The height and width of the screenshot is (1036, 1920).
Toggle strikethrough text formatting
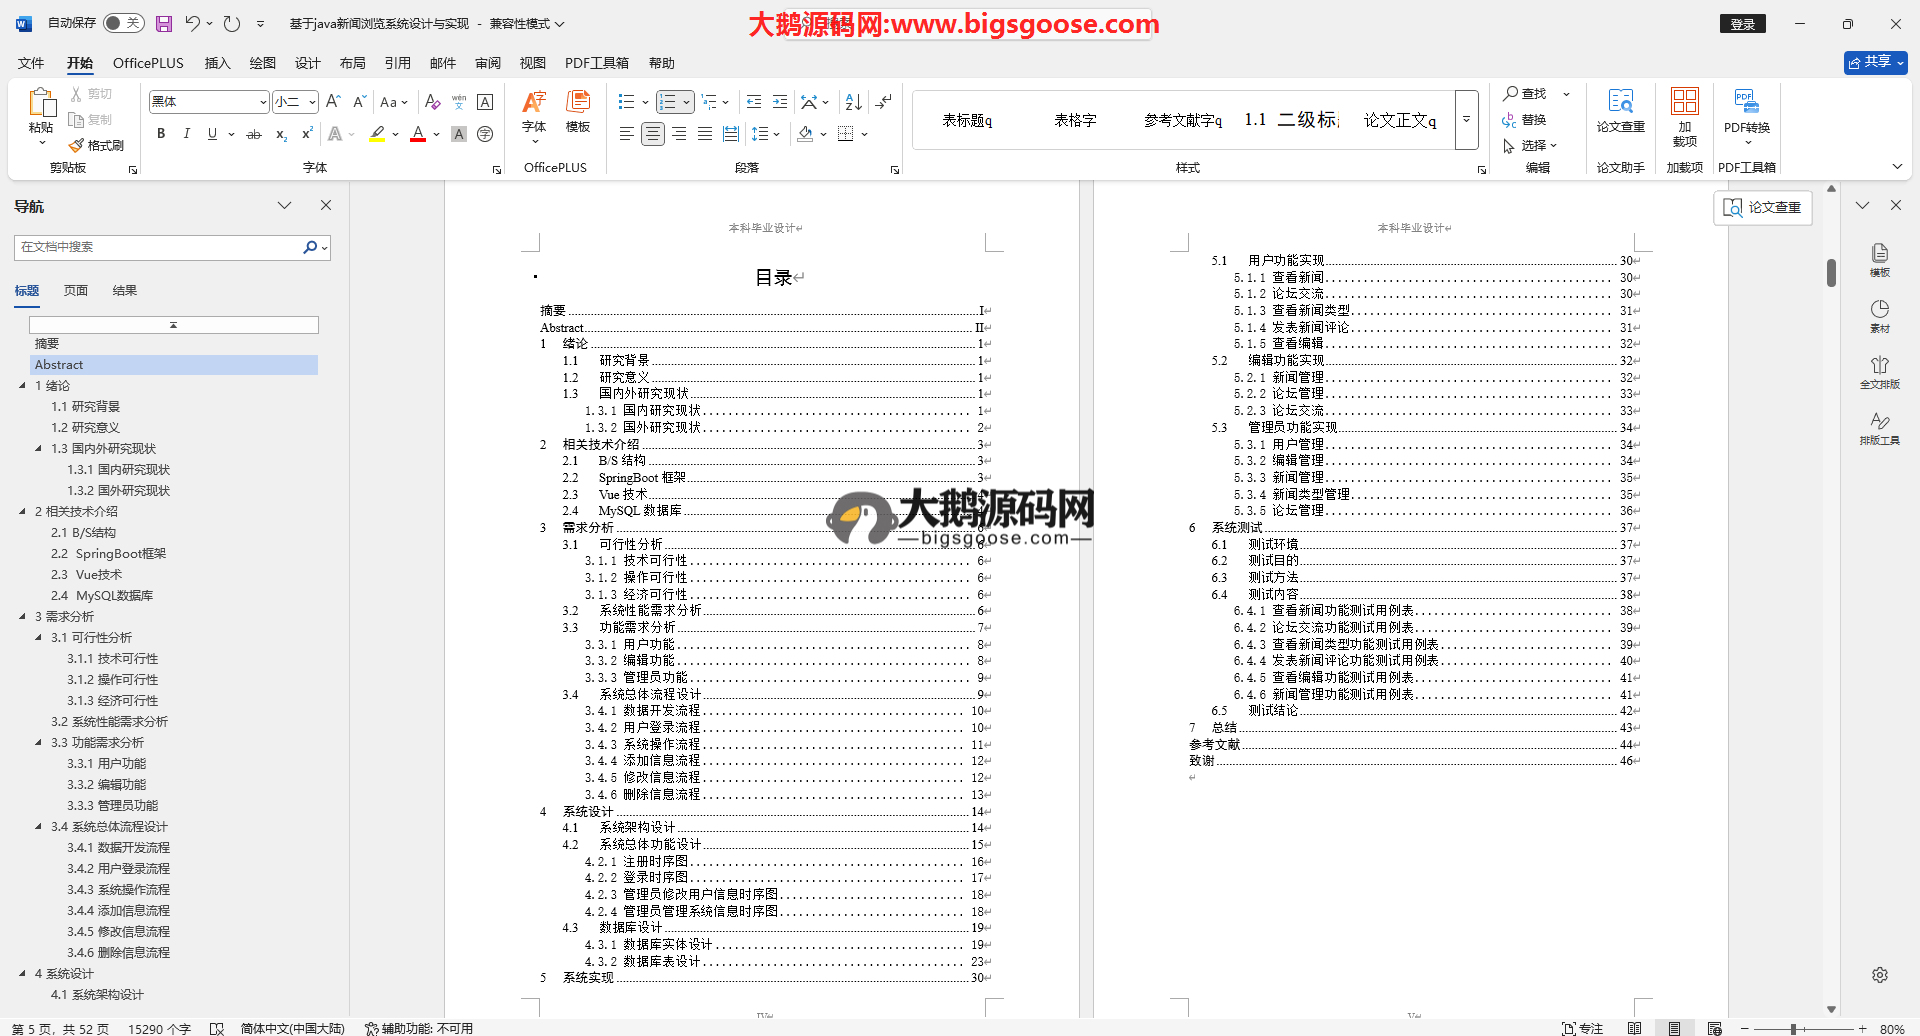254,134
